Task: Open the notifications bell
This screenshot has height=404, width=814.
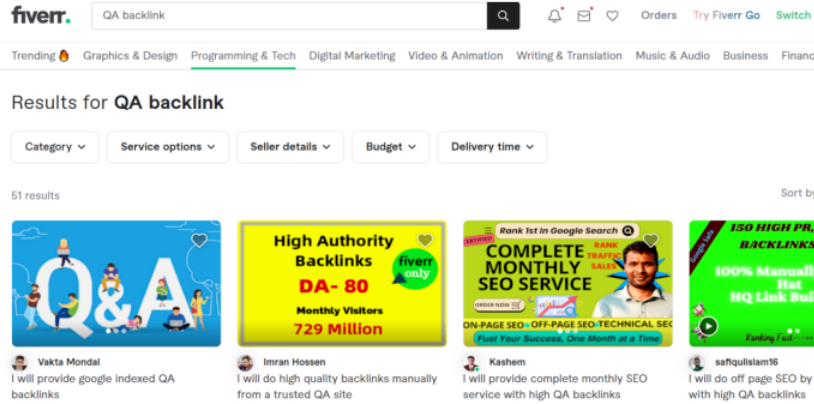Action: pyautogui.click(x=554, y=16)
